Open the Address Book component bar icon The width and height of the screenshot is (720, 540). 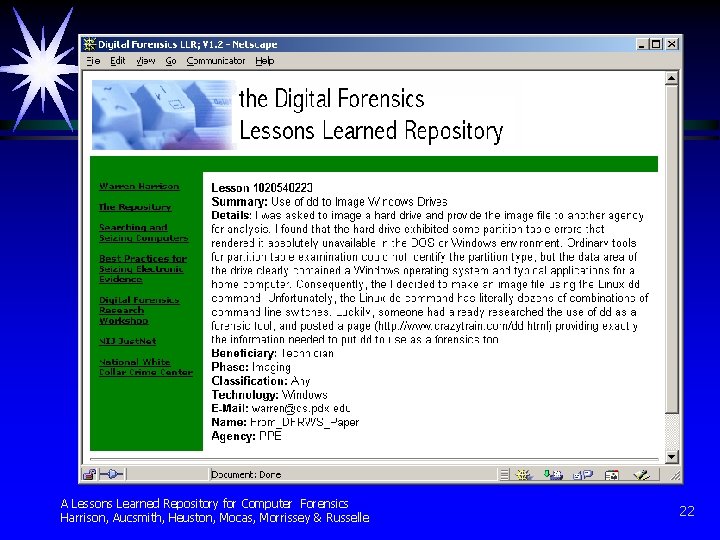click(612, 475)
